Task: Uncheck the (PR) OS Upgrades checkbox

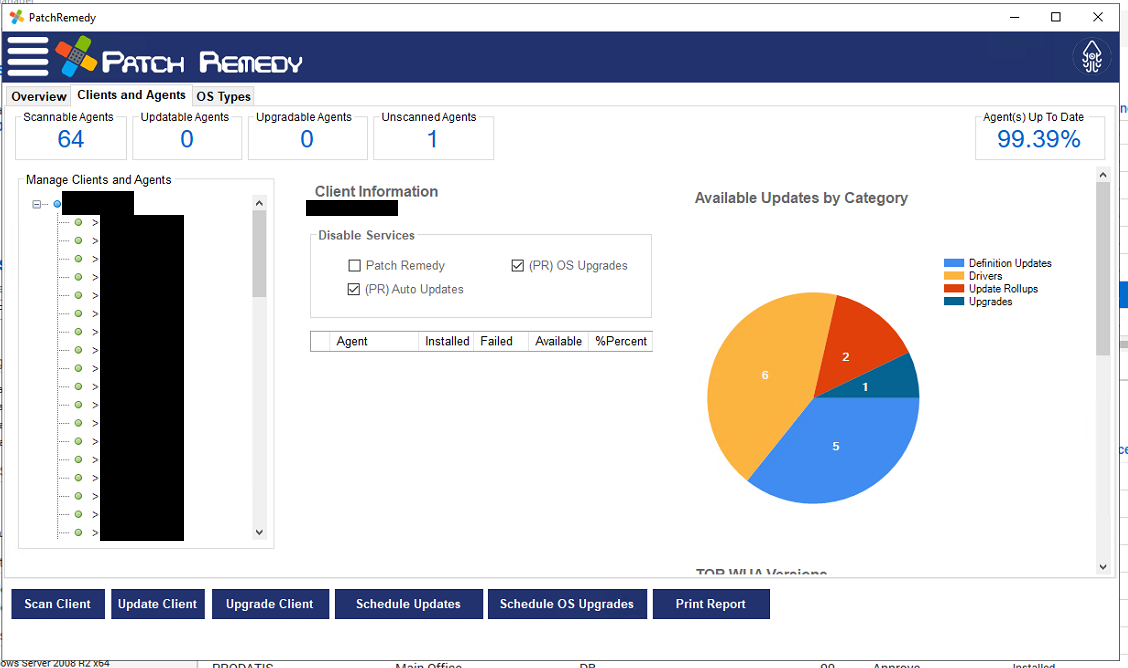Action: (x=517, y=265)
